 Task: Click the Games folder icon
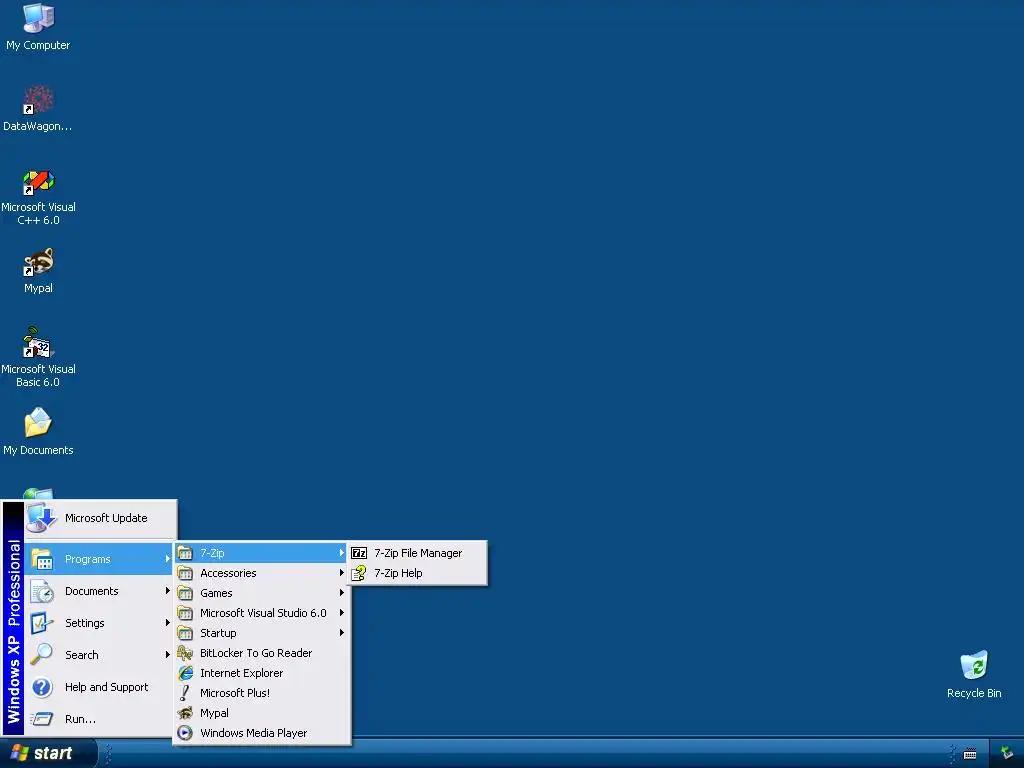185,593
